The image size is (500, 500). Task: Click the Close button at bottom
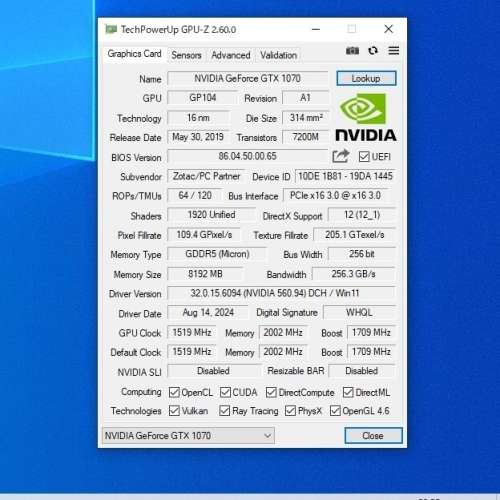click(373, 436)
